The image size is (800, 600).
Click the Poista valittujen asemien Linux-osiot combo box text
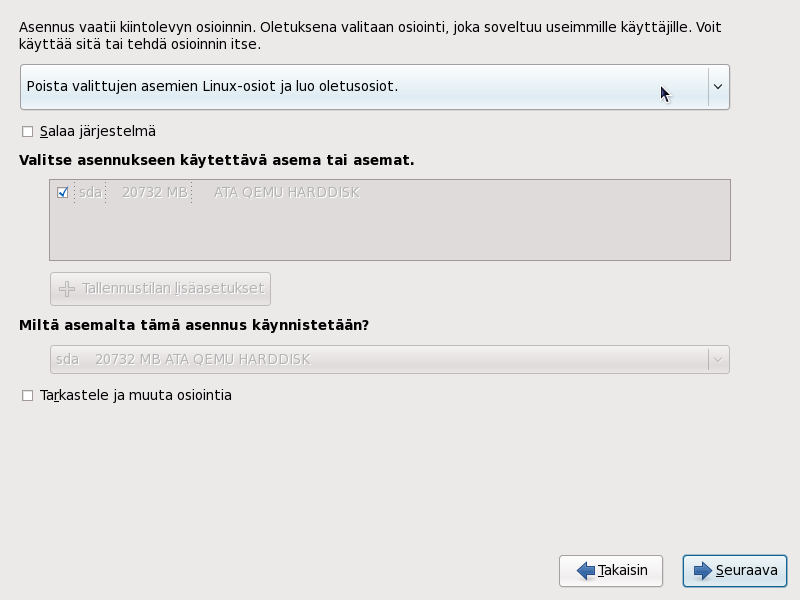(212, 87)
